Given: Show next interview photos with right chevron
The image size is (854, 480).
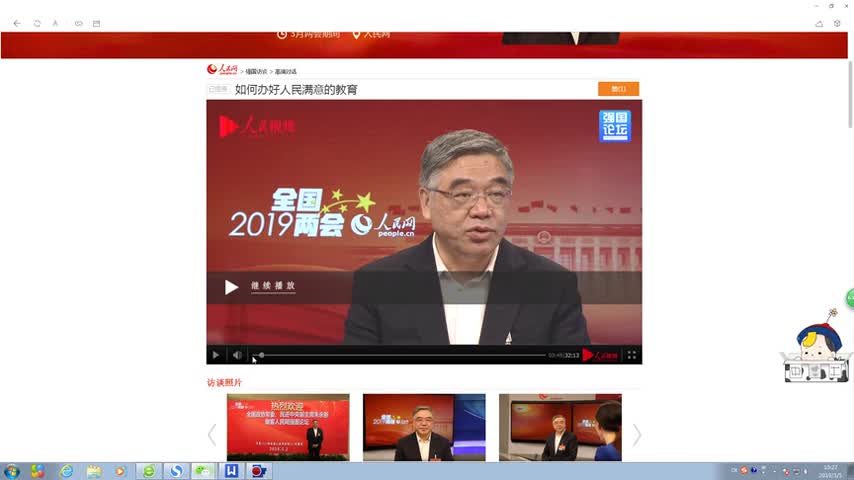Looking at the screenshot, I should click(x=636, y=434).
